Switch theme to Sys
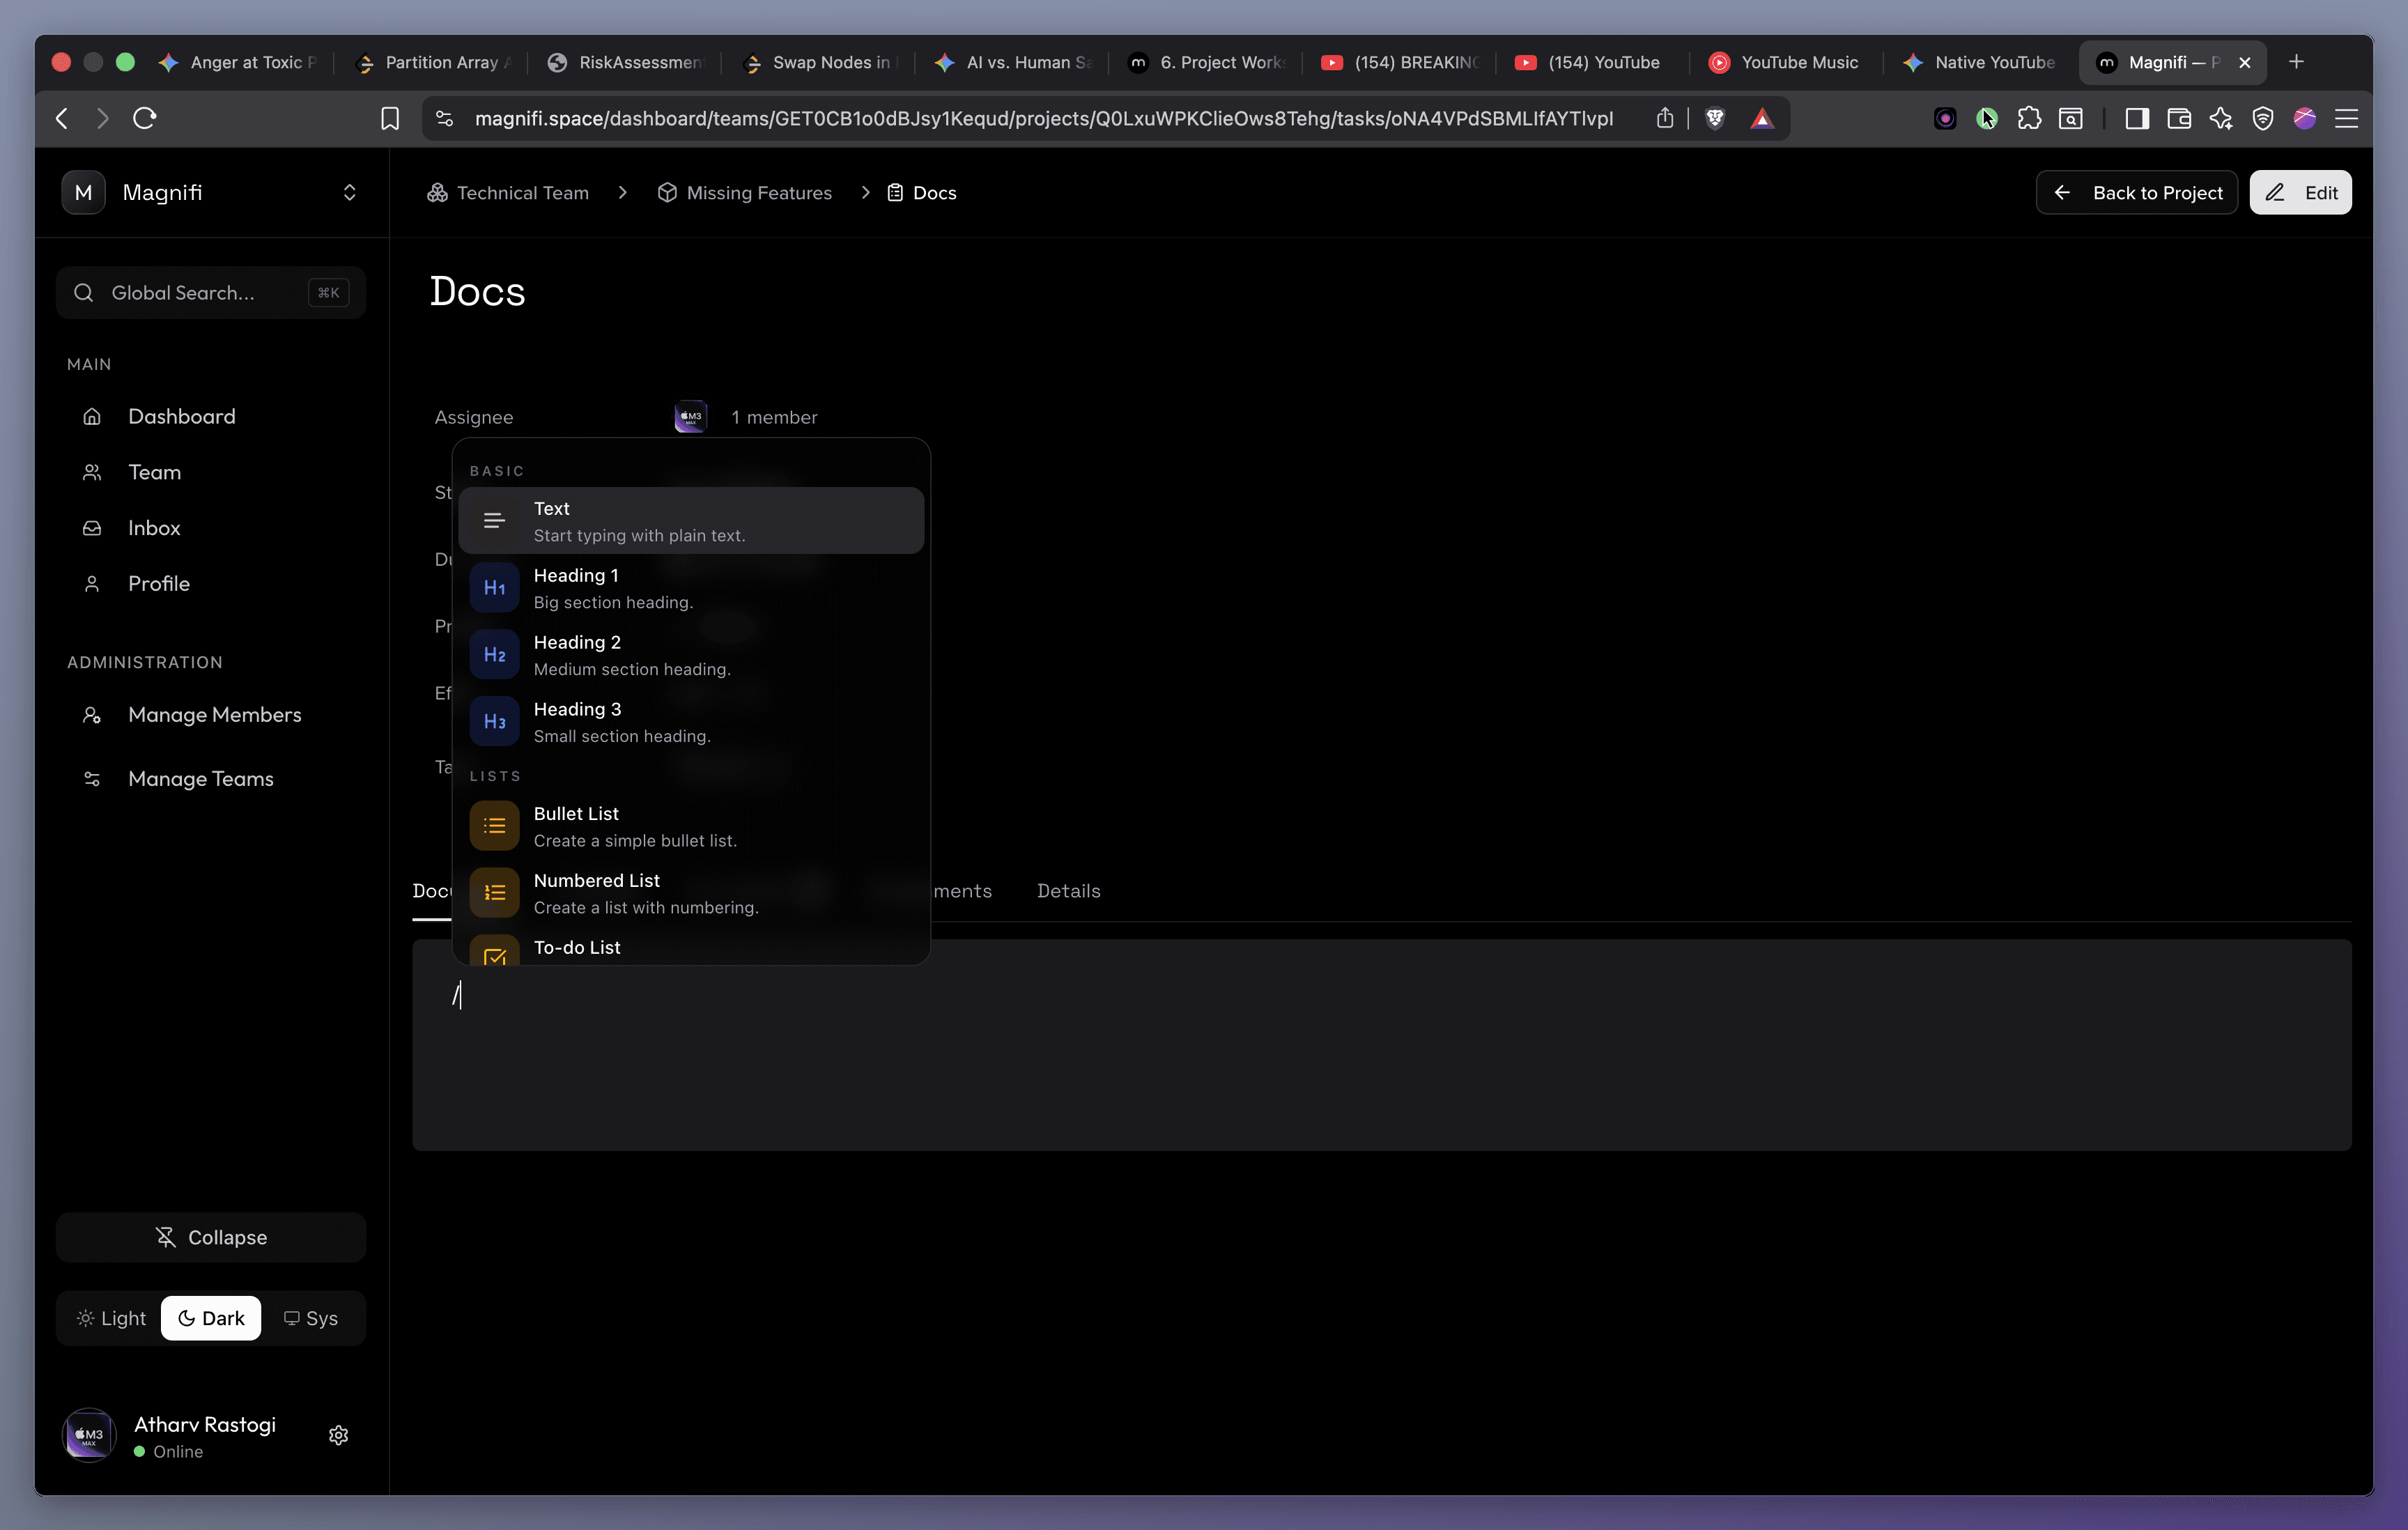2408x1530 pixels. (x=311, y=1318)
